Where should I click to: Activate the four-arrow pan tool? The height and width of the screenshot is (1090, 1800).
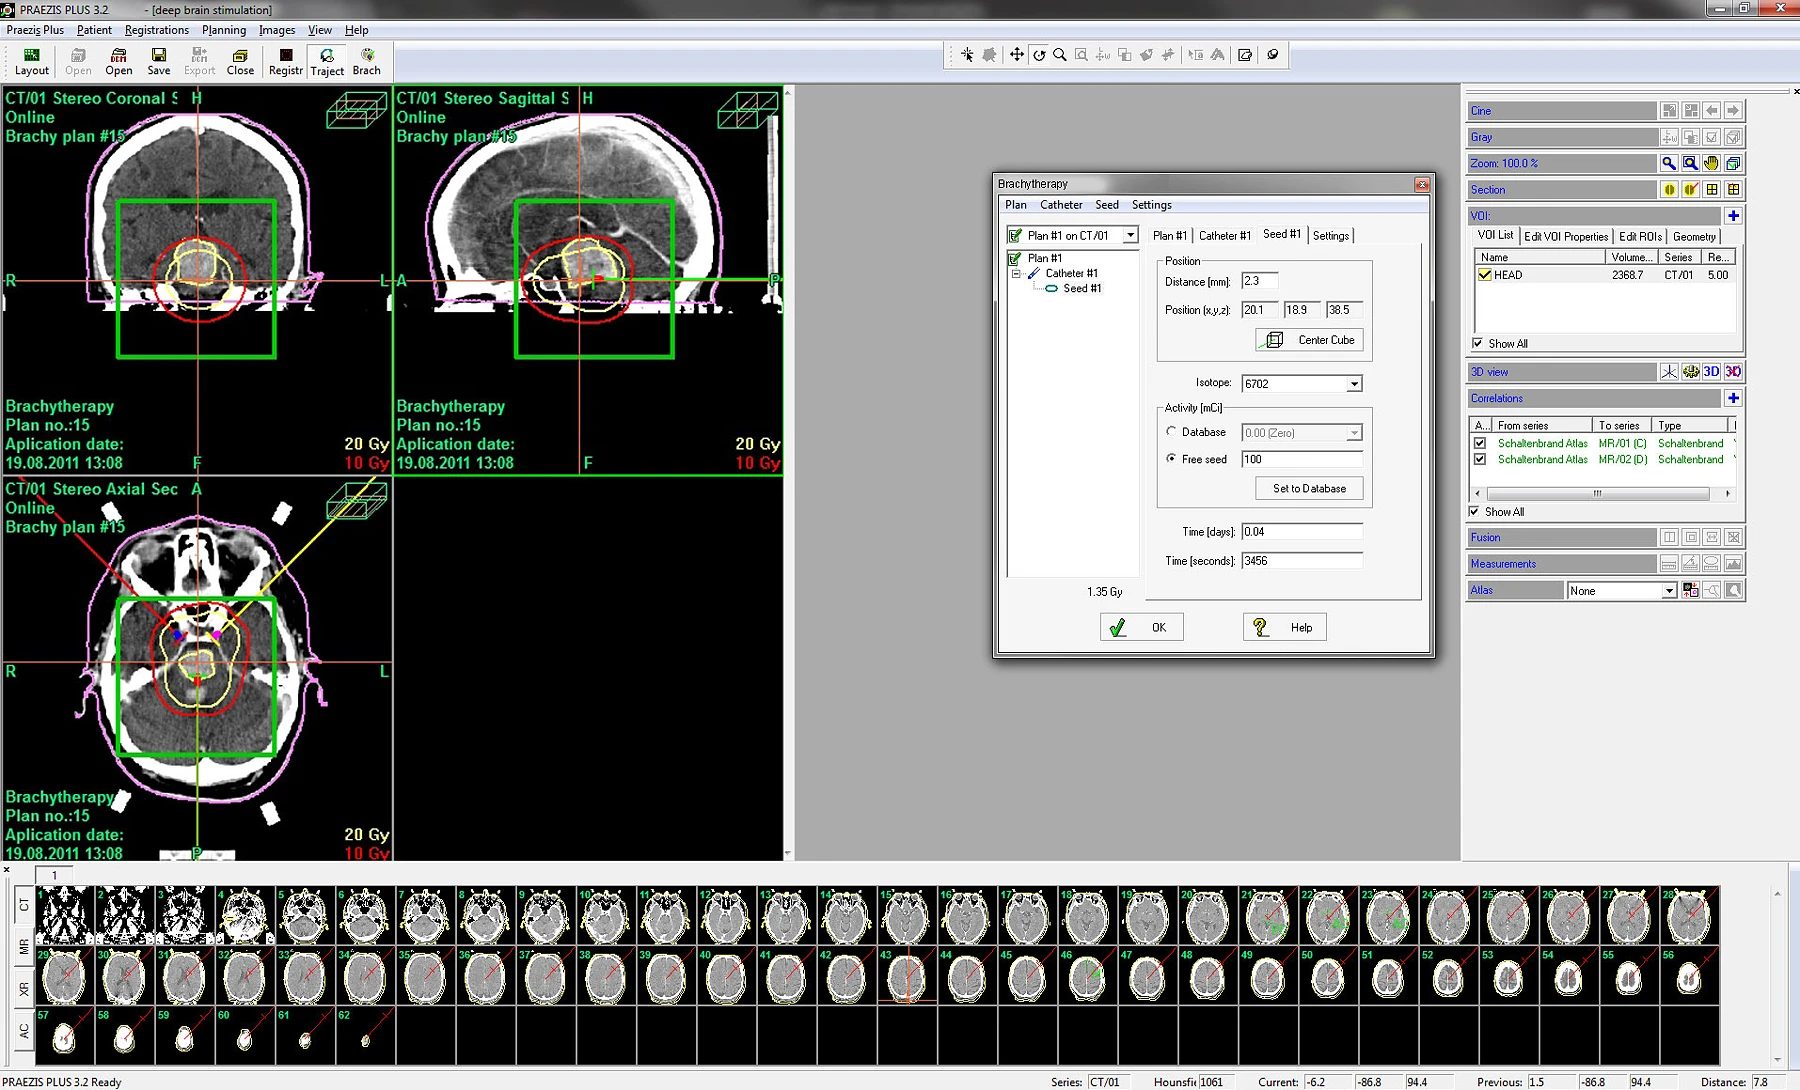pos(1016,55)
